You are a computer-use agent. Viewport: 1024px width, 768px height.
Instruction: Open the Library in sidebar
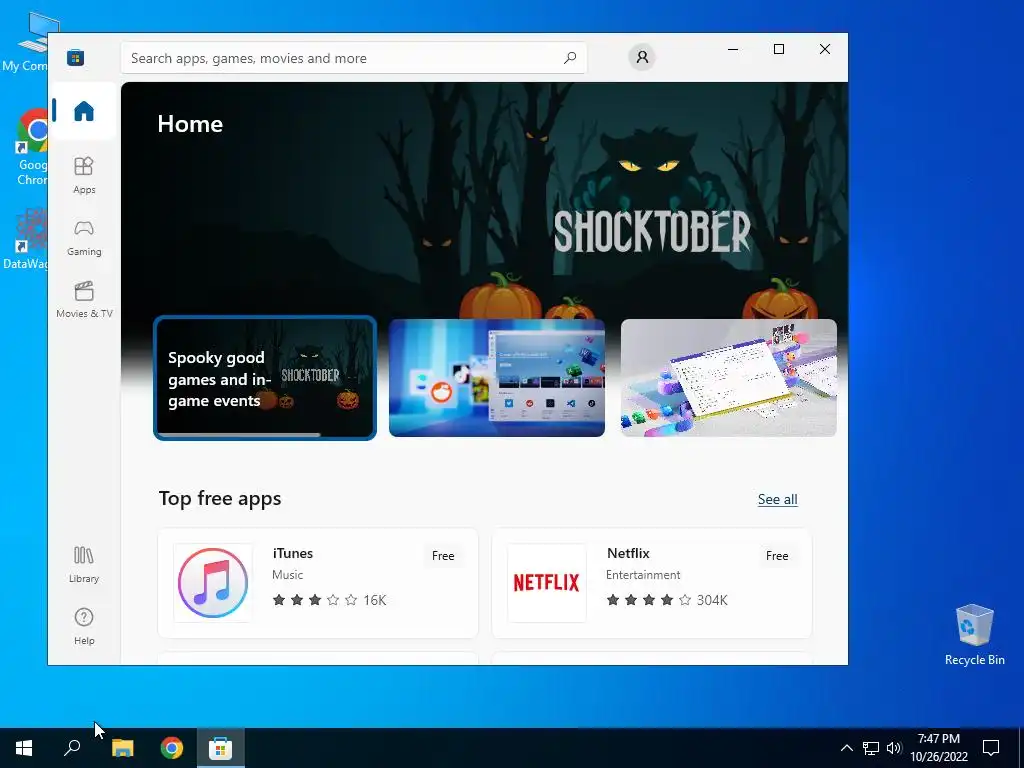click(84, 564)
